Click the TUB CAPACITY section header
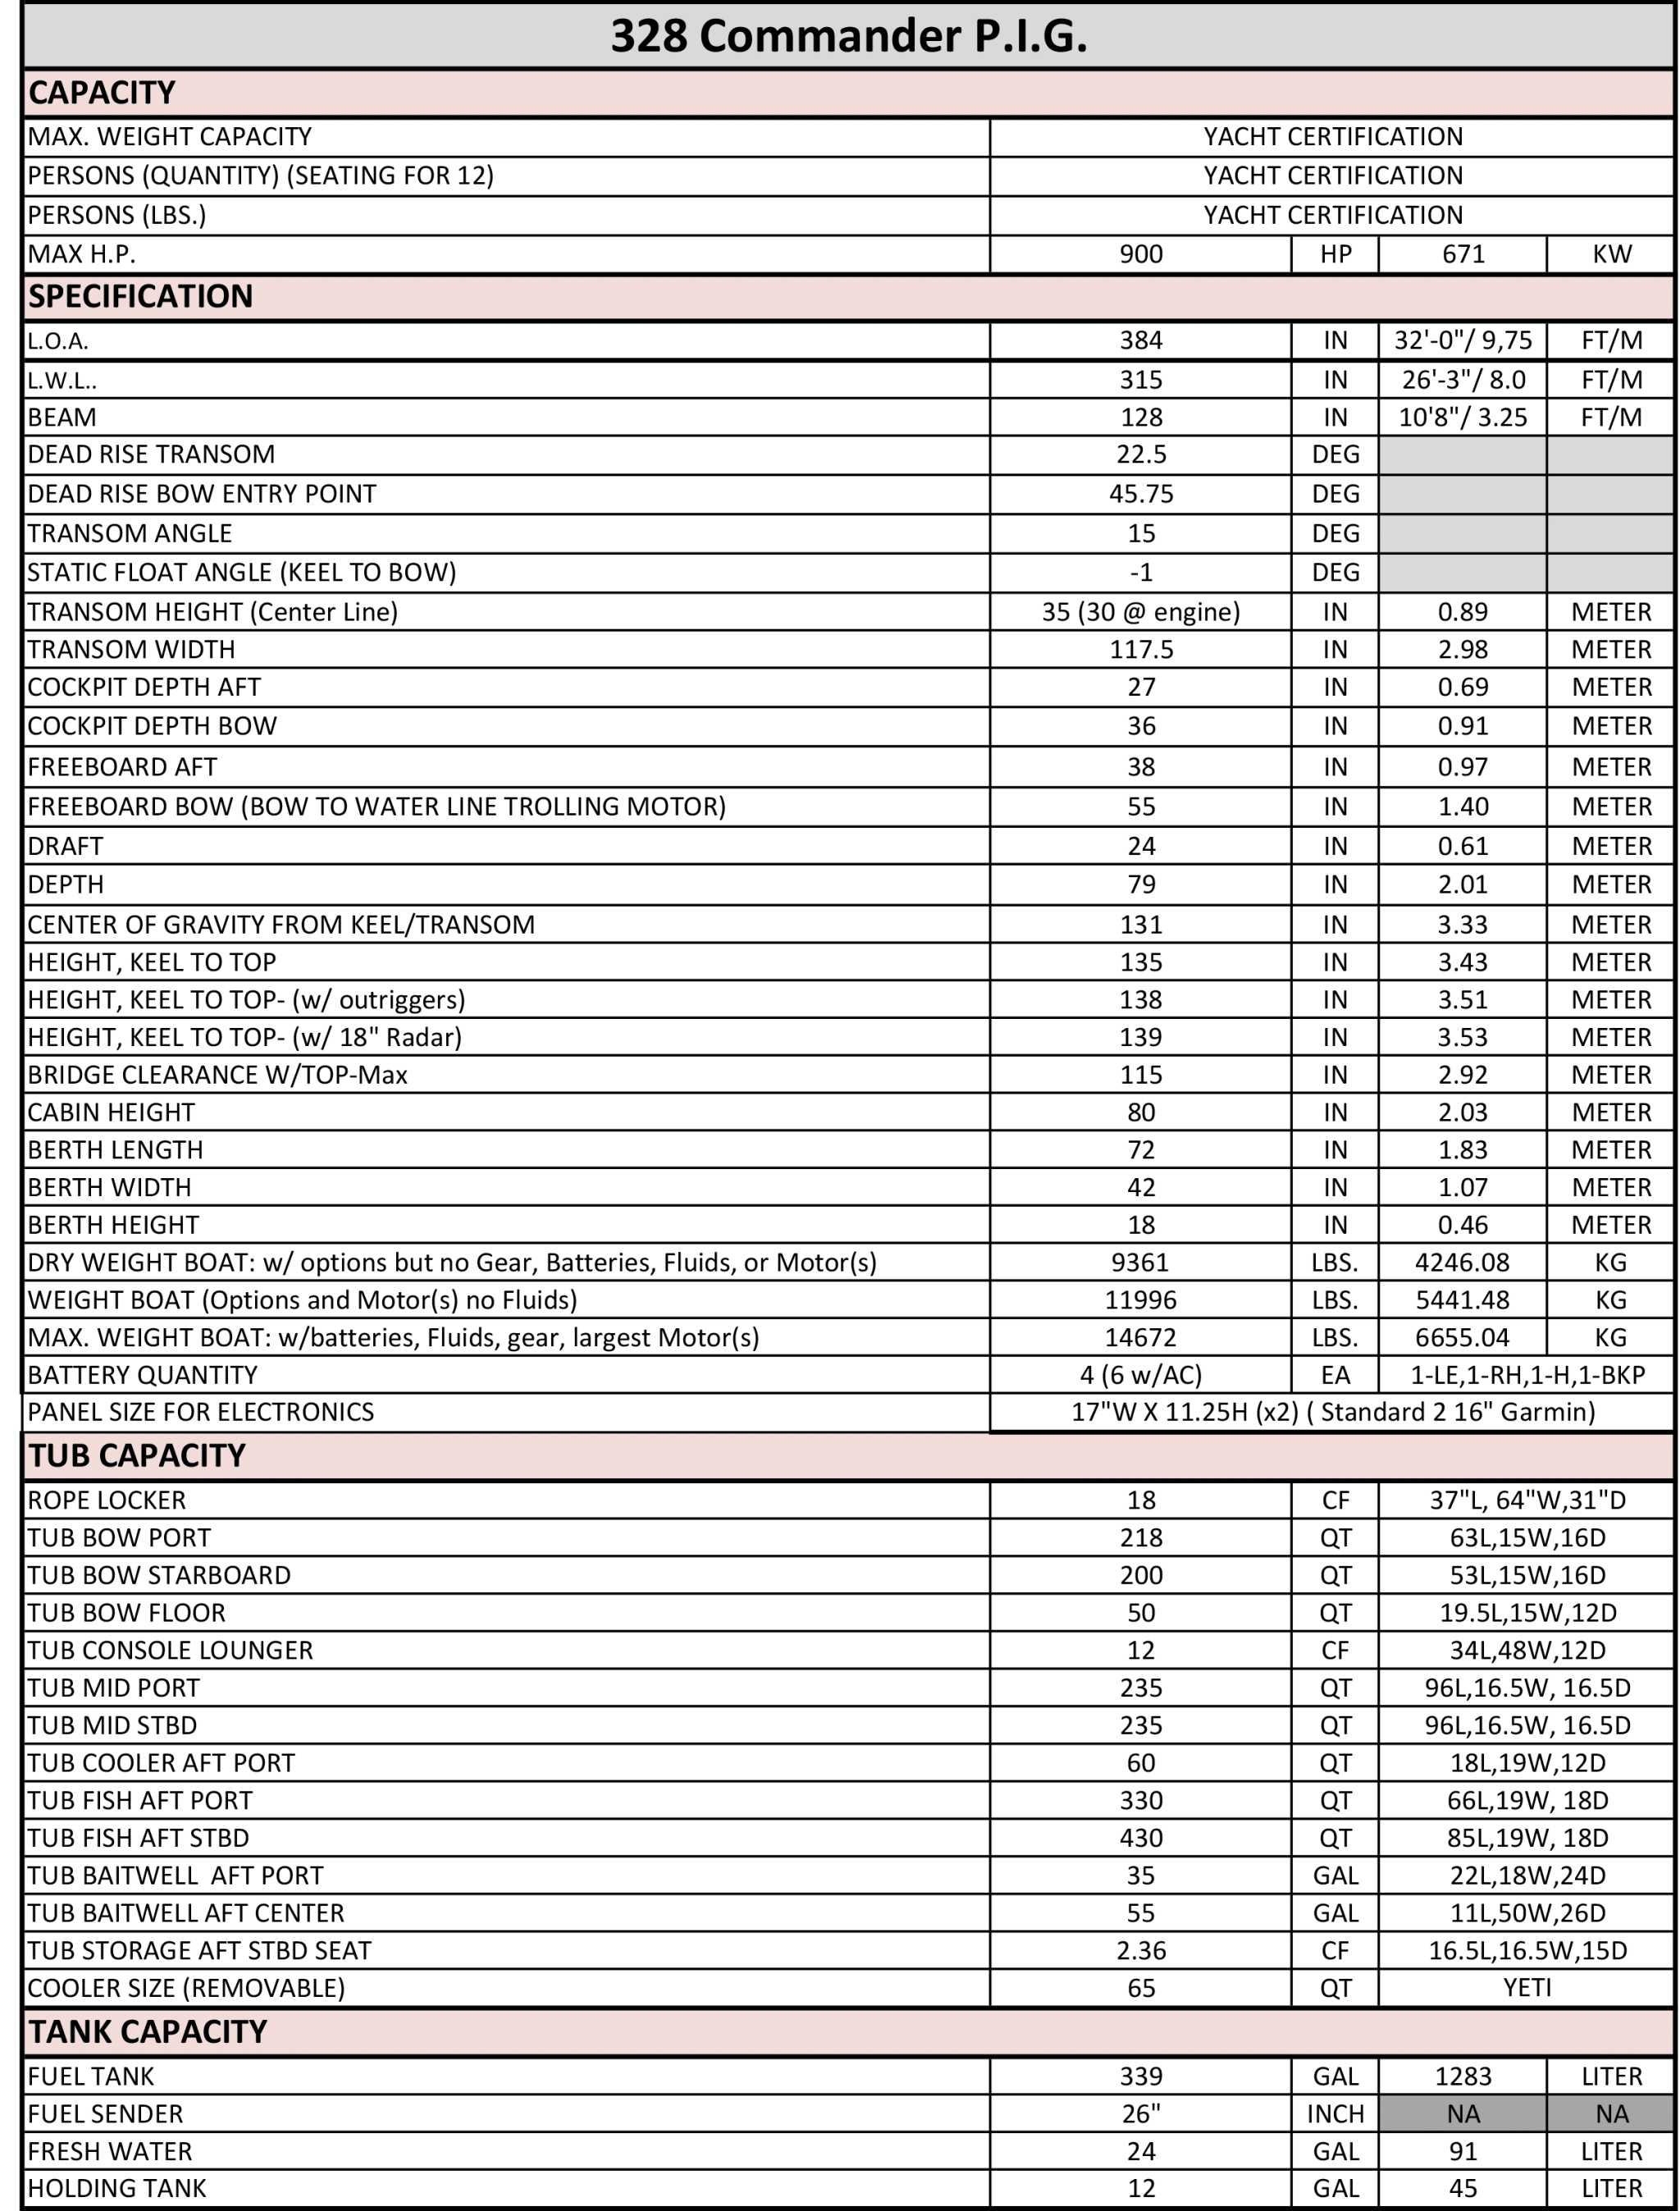1680x2211 pixels. tap(848, 1456)
